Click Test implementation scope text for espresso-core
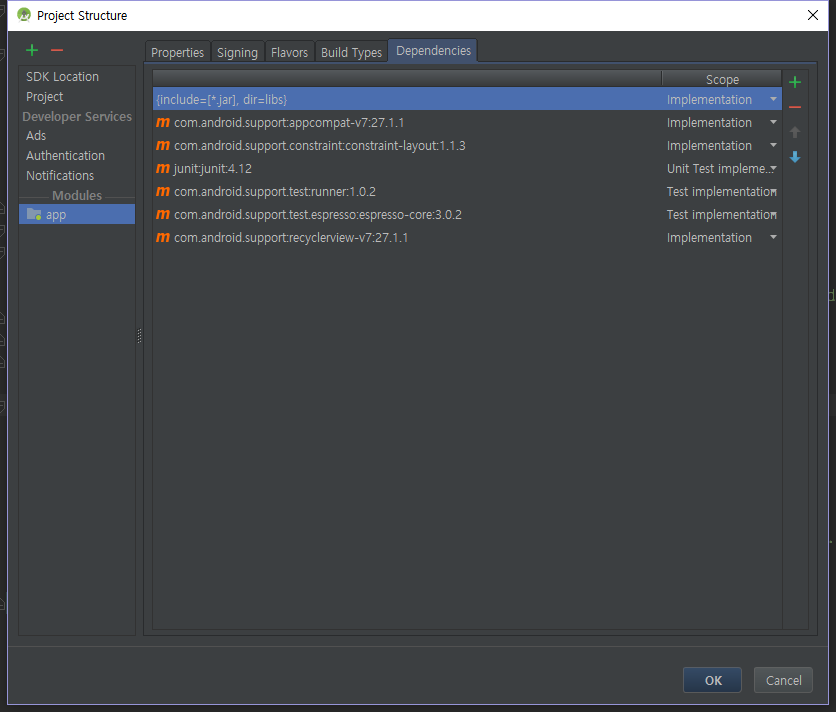 [718, 214]
